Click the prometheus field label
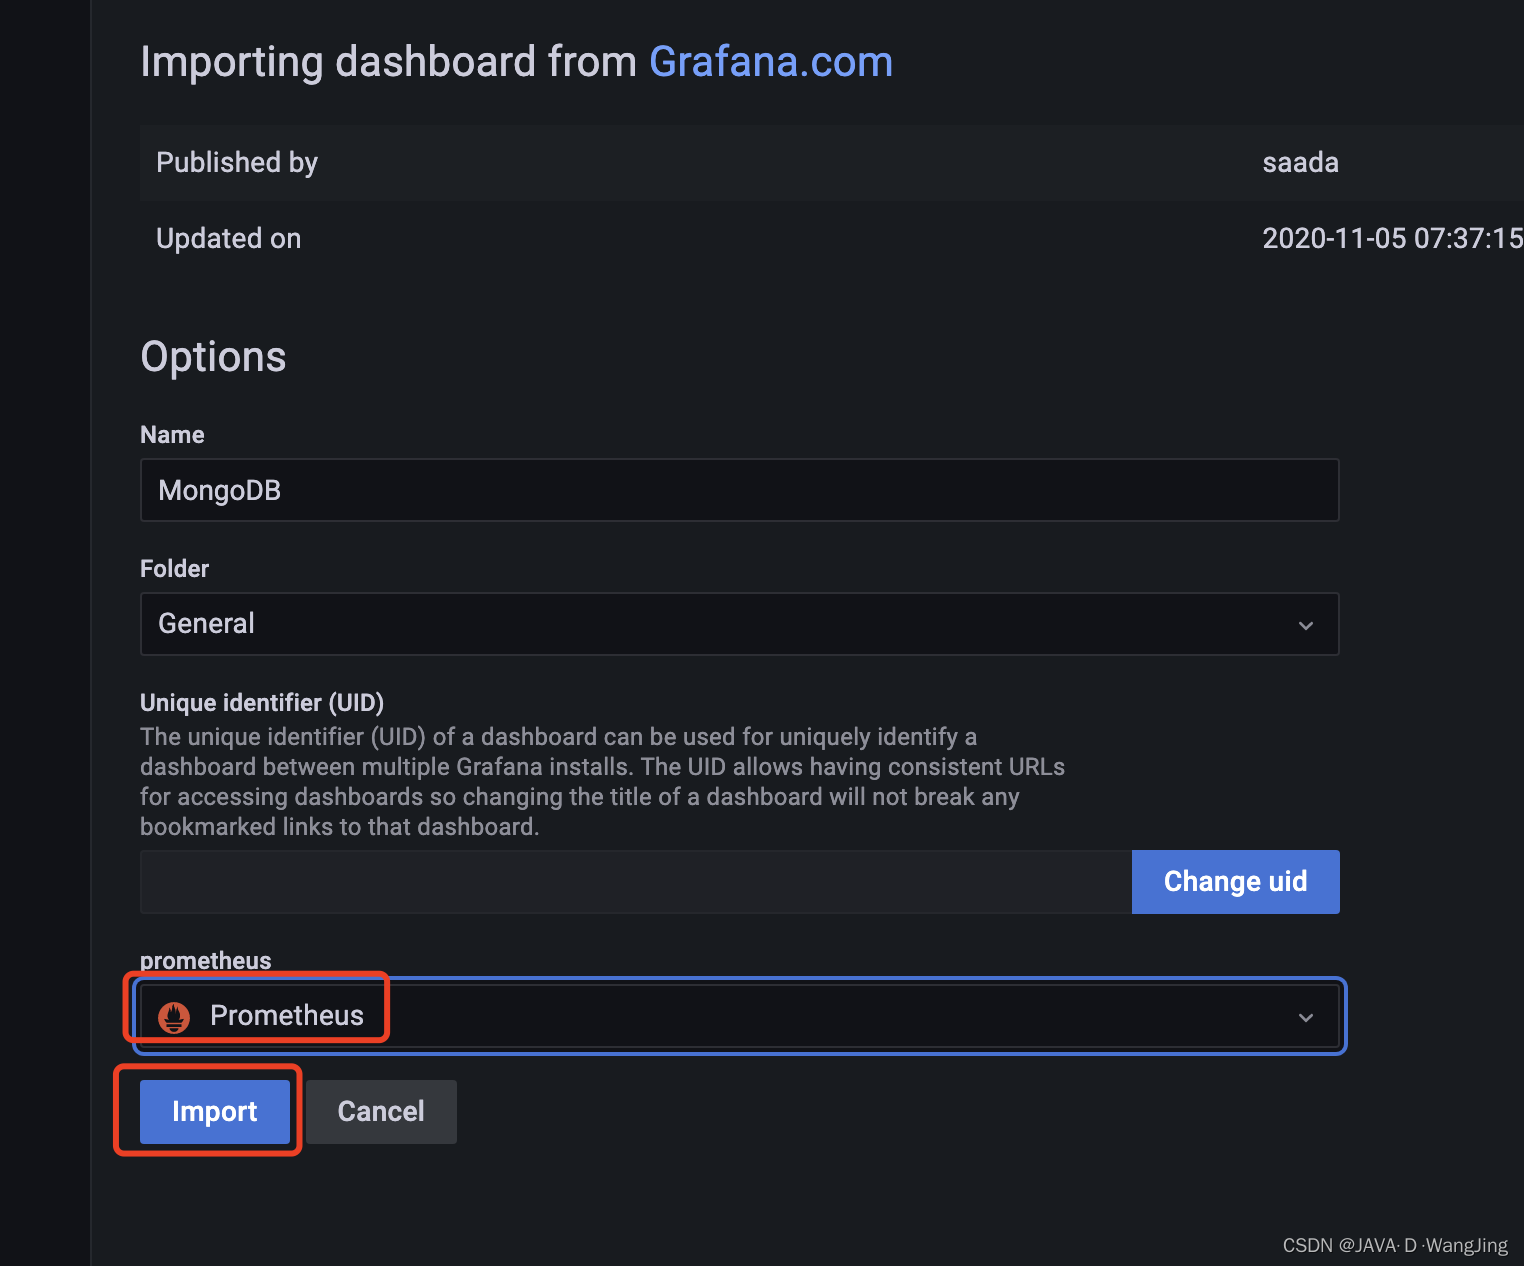 [205, 960]
